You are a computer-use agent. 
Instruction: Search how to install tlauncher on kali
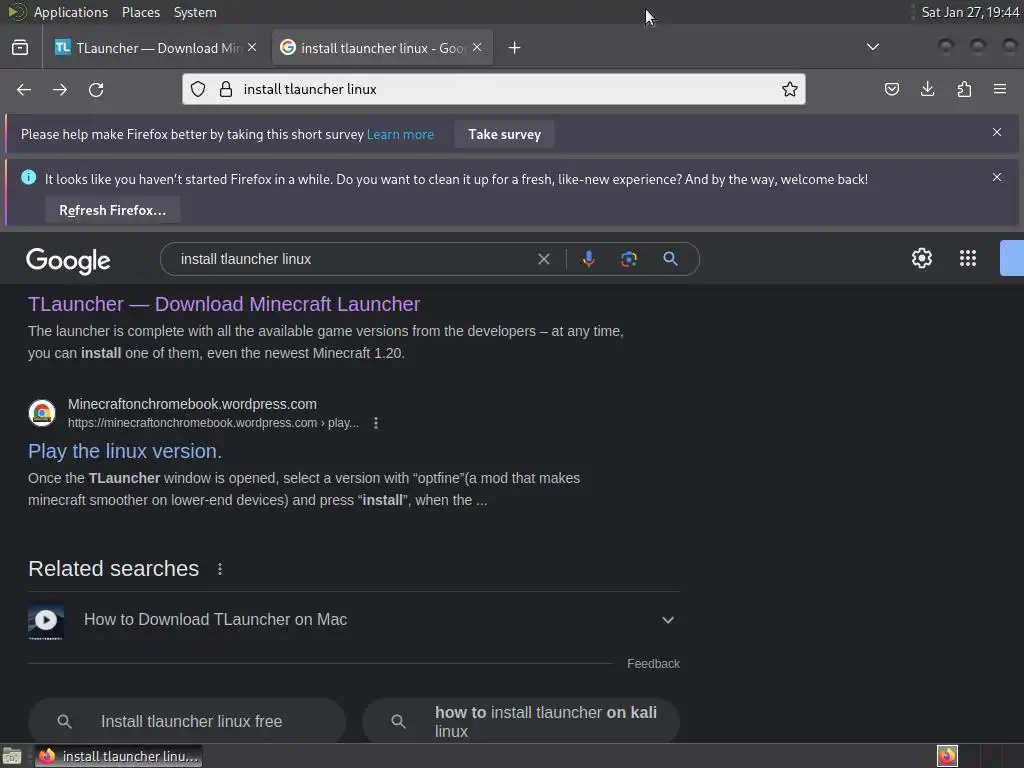coord(521,721)
